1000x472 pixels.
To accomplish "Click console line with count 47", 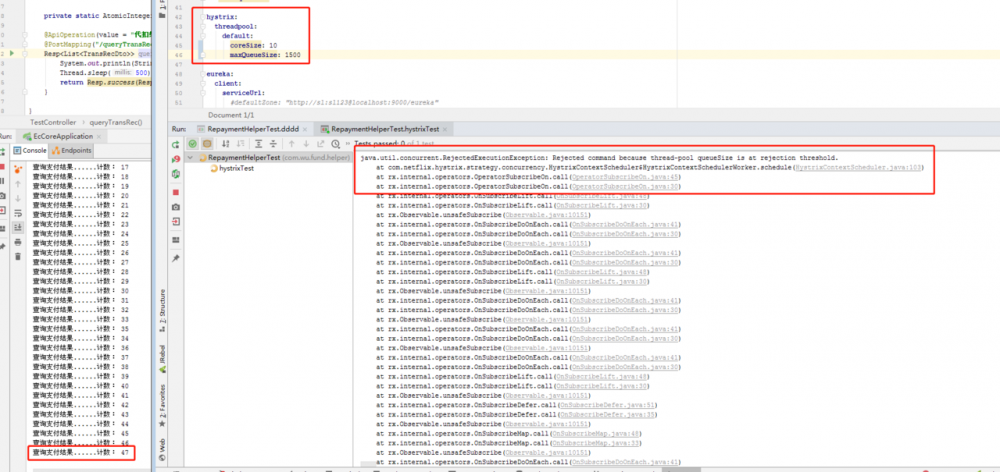I will tap(80, 452).
